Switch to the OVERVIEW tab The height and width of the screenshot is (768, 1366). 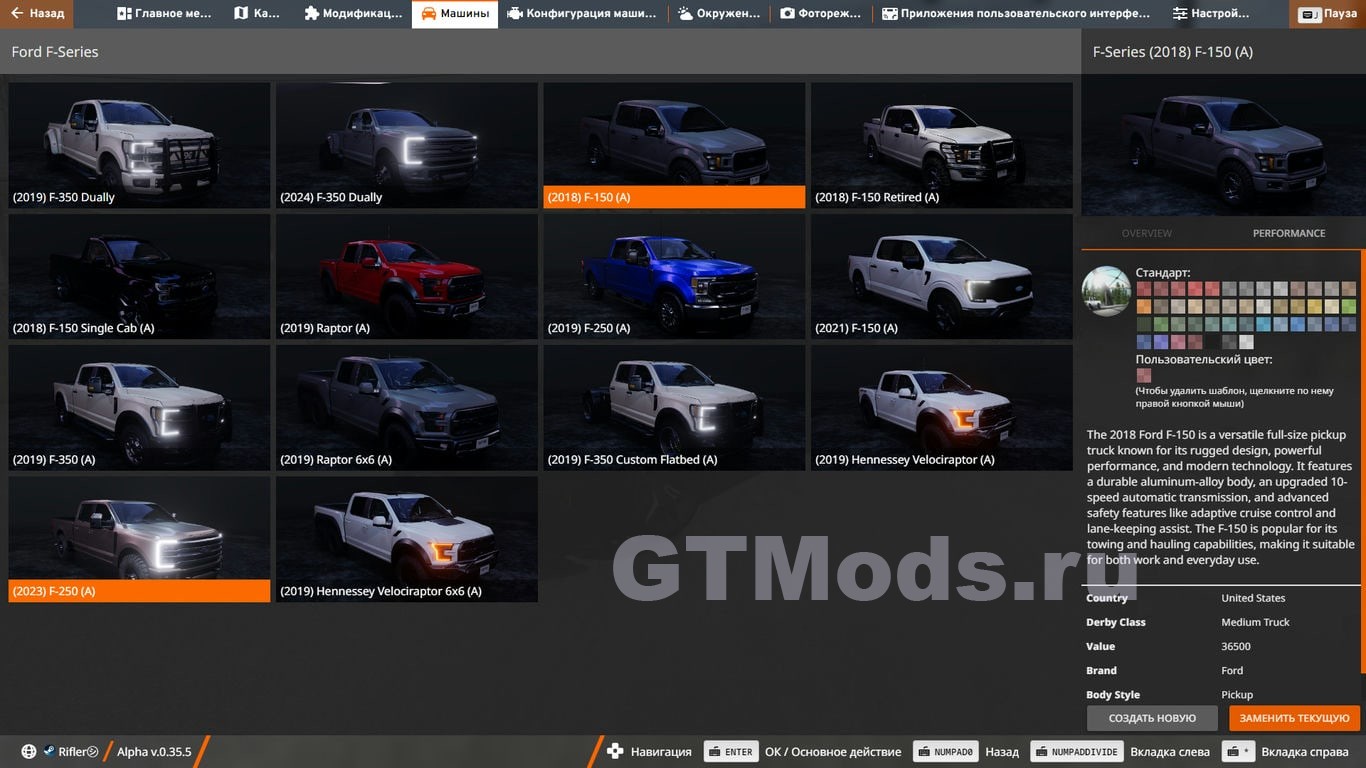[1146, 233]
